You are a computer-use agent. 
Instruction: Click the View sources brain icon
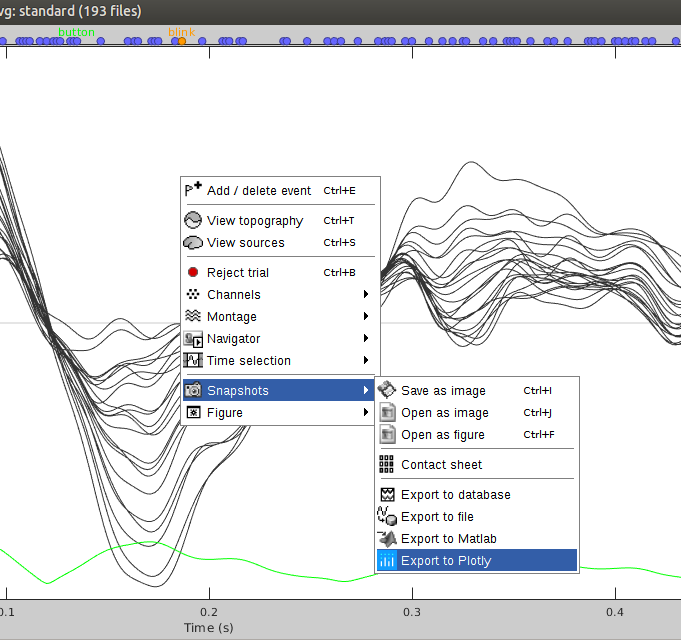[x=193, y=243]
